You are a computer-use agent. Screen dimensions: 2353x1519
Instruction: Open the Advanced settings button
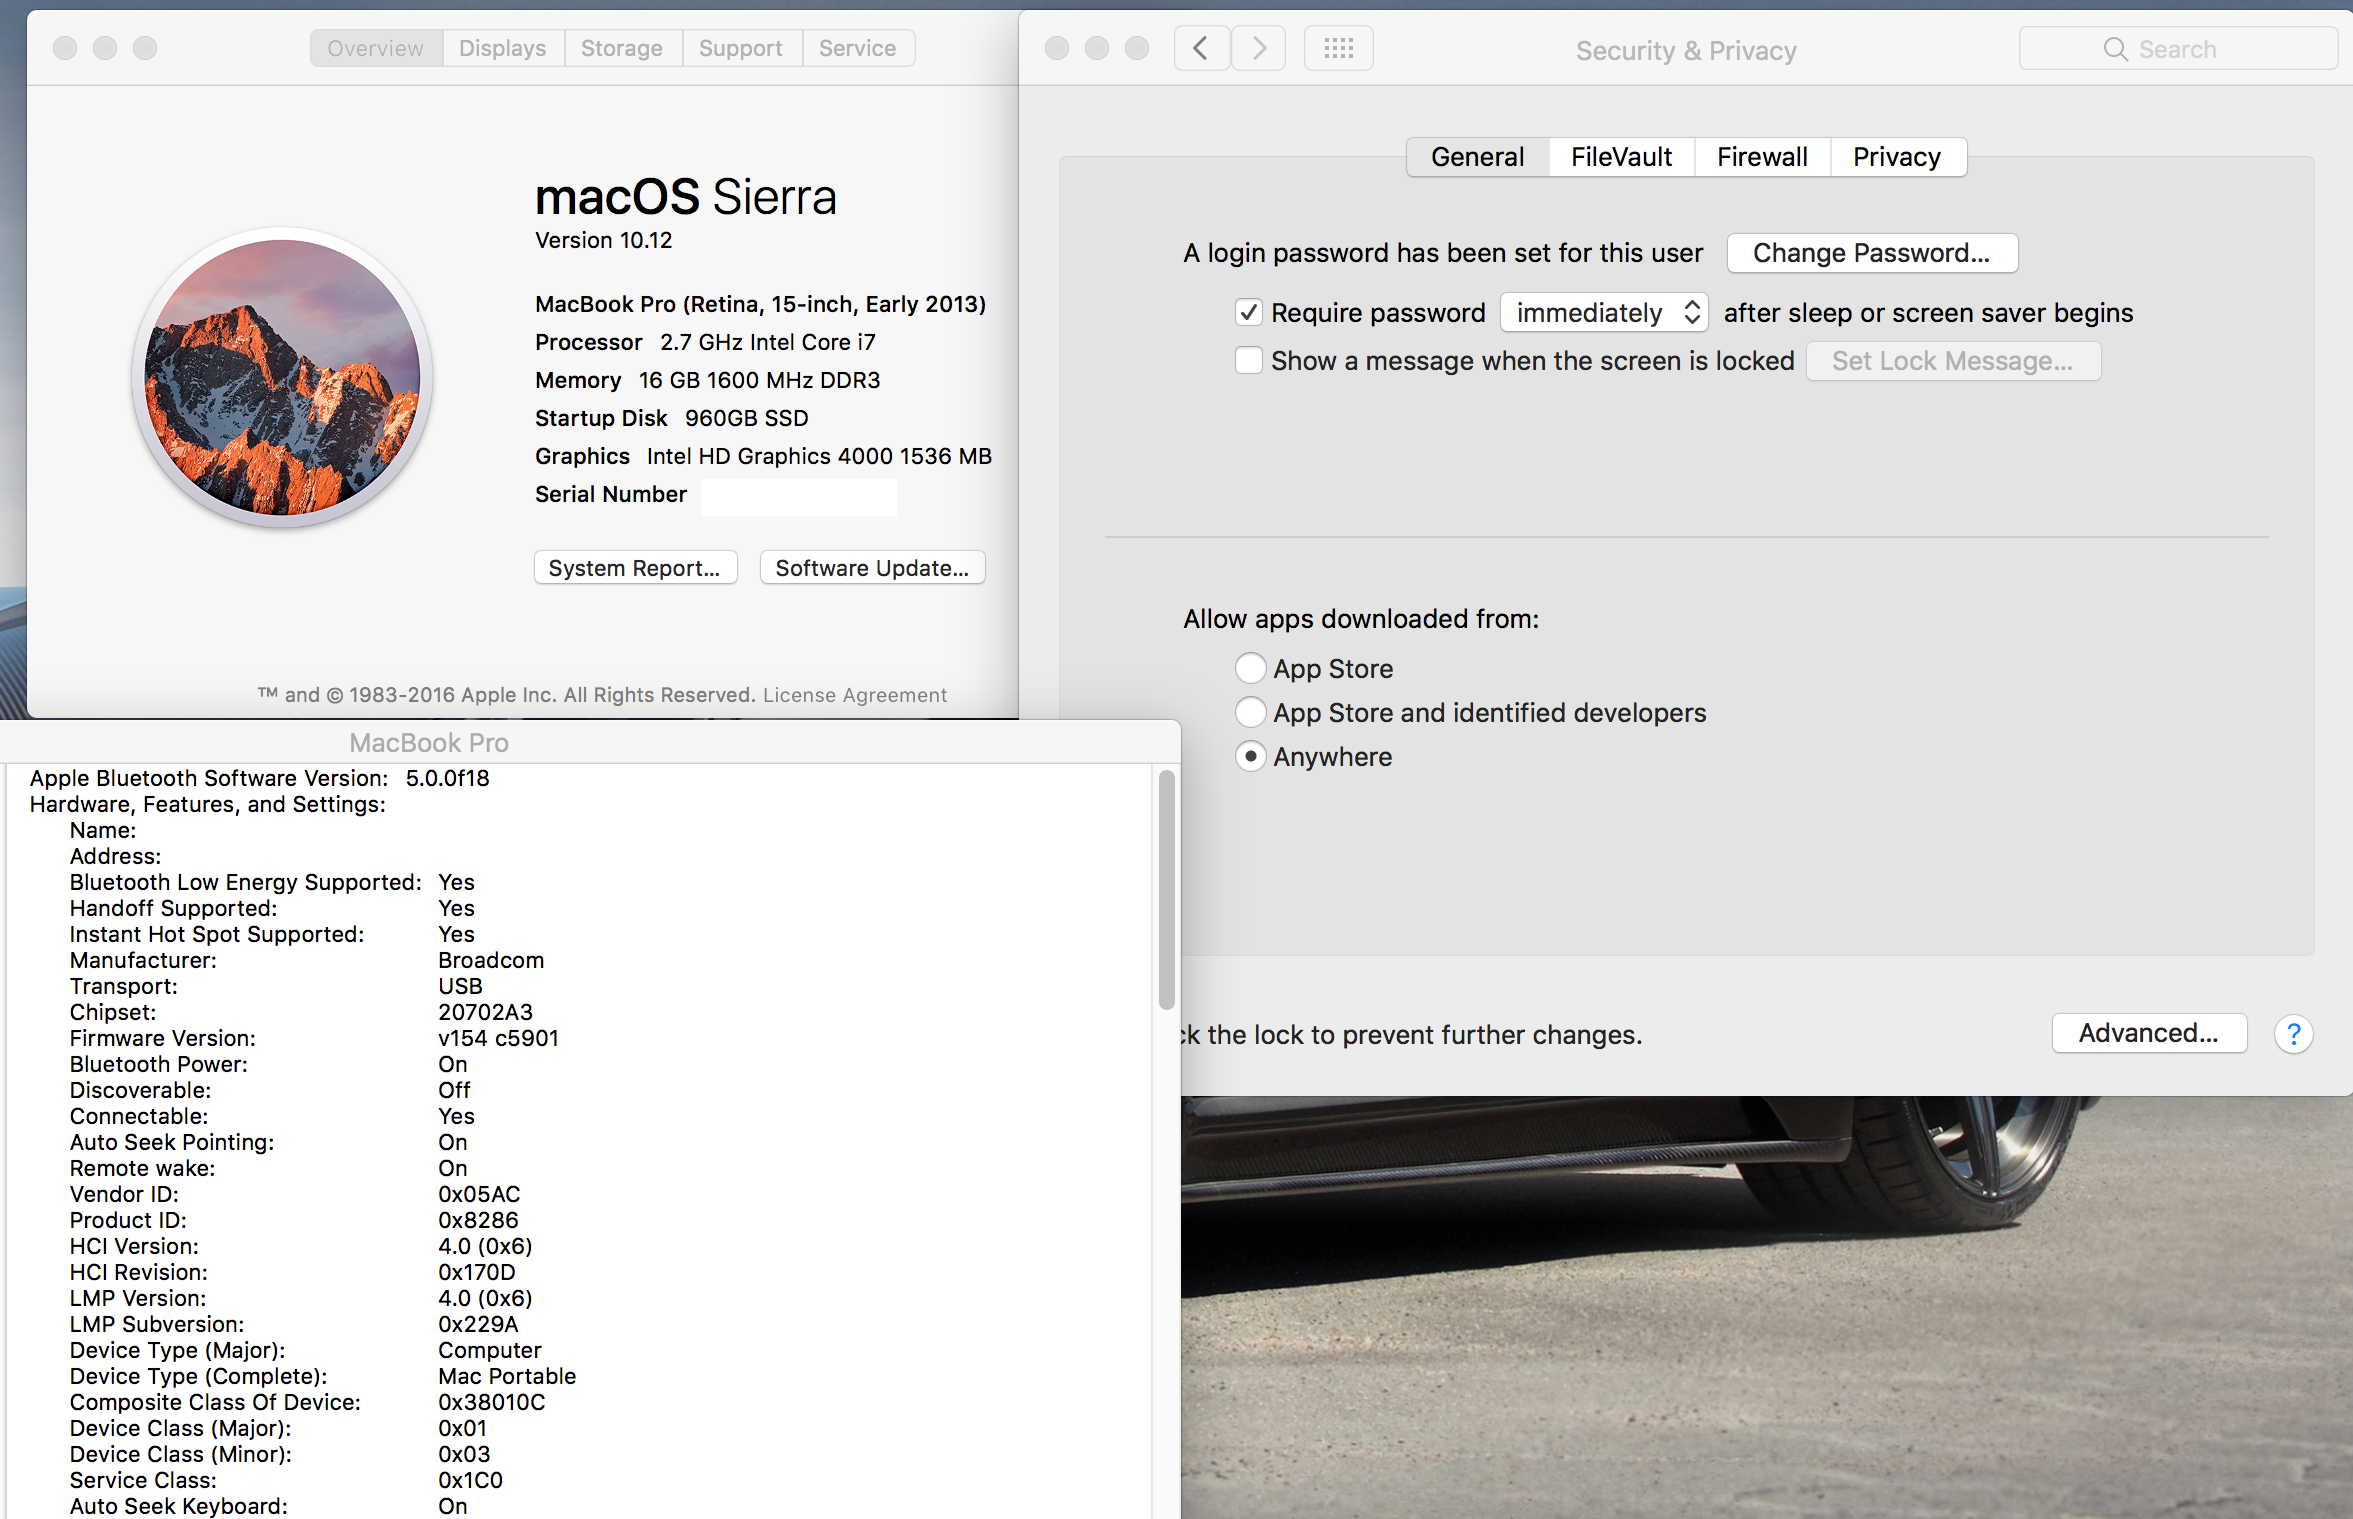coord(2149,1033)
